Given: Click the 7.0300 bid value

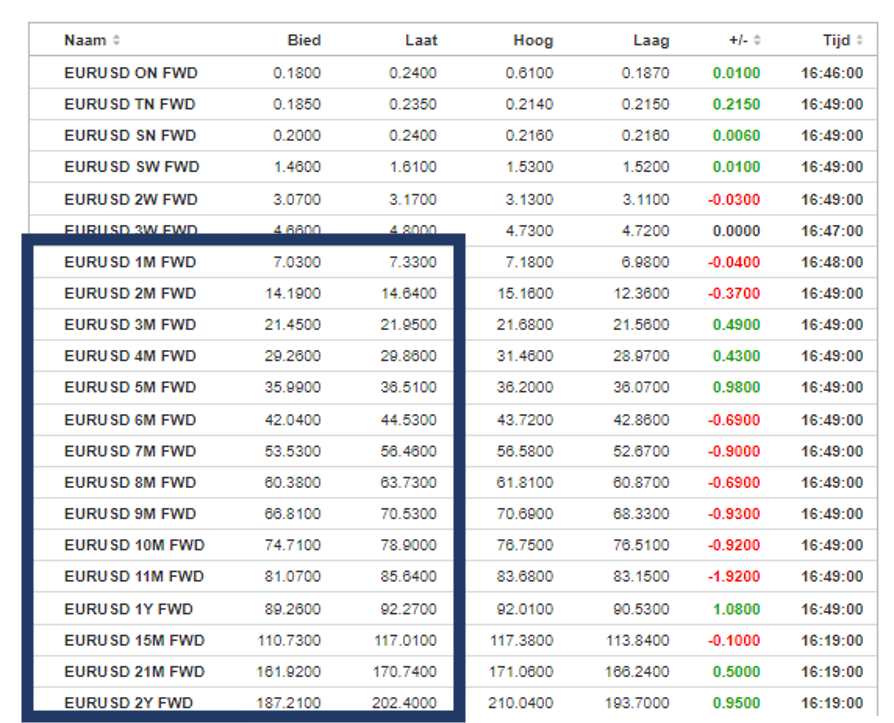Looking at the screenshot, I should [297, 262].
